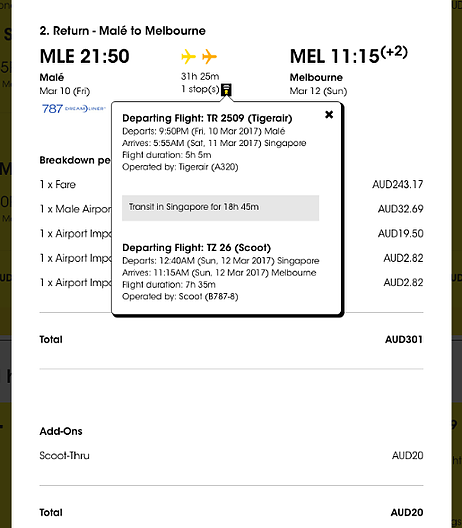The image size is (462, 528).
Task: Click the Return - Malé to Melbourne heading
Action: [x=123, y=31]
